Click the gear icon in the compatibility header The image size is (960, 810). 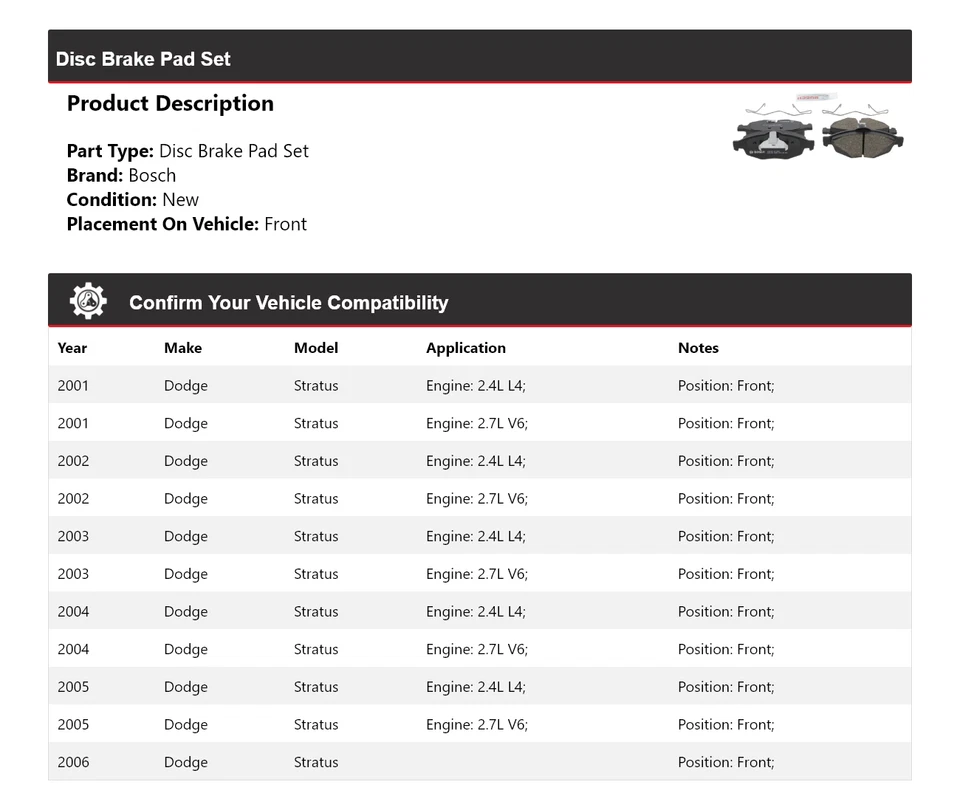(x=88, y=301)
